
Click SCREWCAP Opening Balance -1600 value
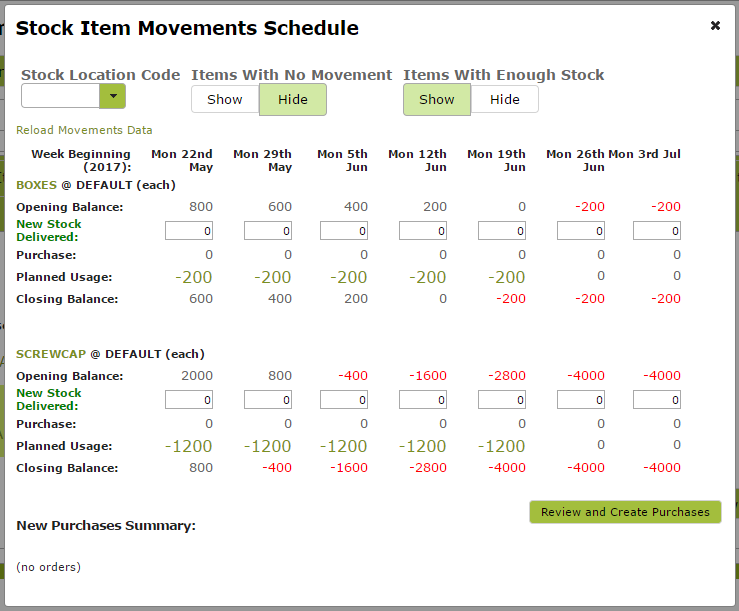pos(427,376)
